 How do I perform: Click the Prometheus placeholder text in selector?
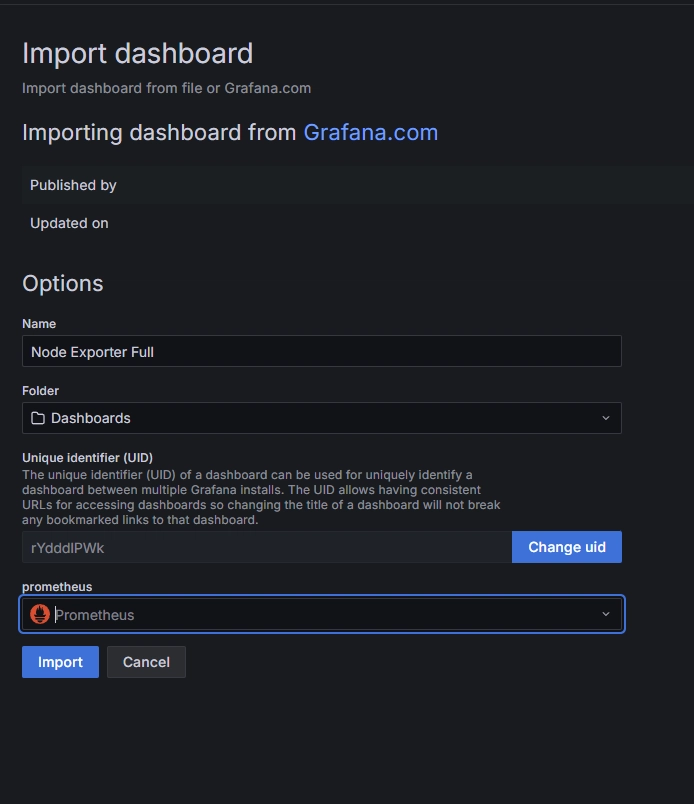(x=94, y=615)
